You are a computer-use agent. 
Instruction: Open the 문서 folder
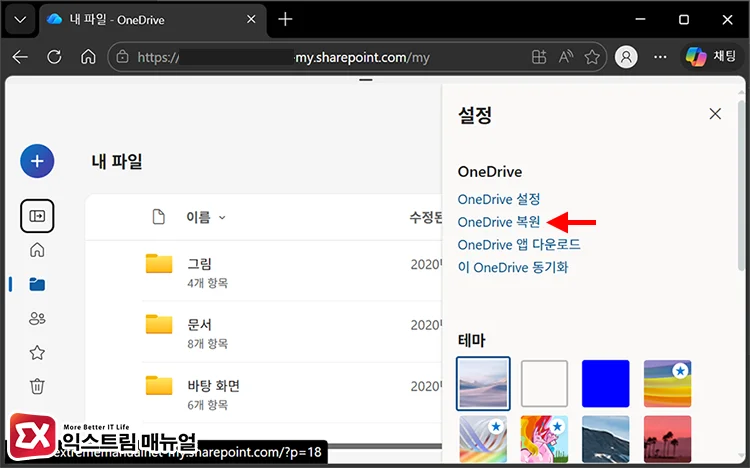199,325
